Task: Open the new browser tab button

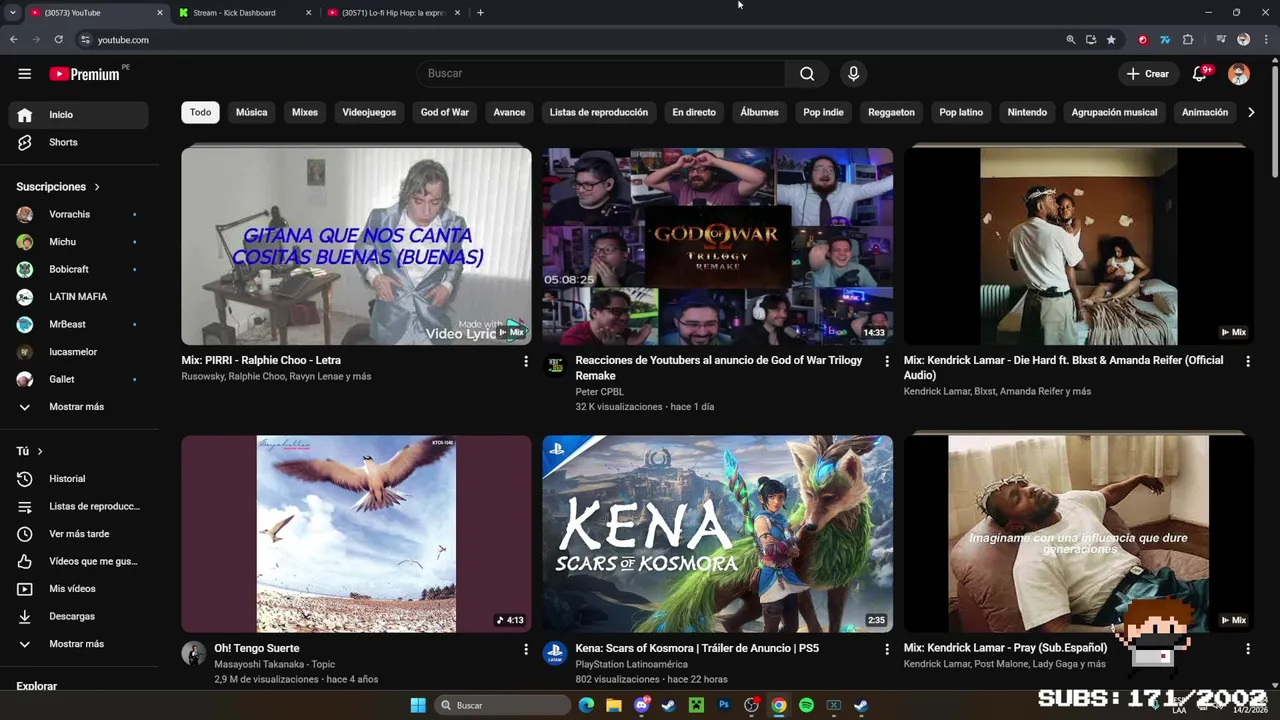Action: tap(480, 13)
